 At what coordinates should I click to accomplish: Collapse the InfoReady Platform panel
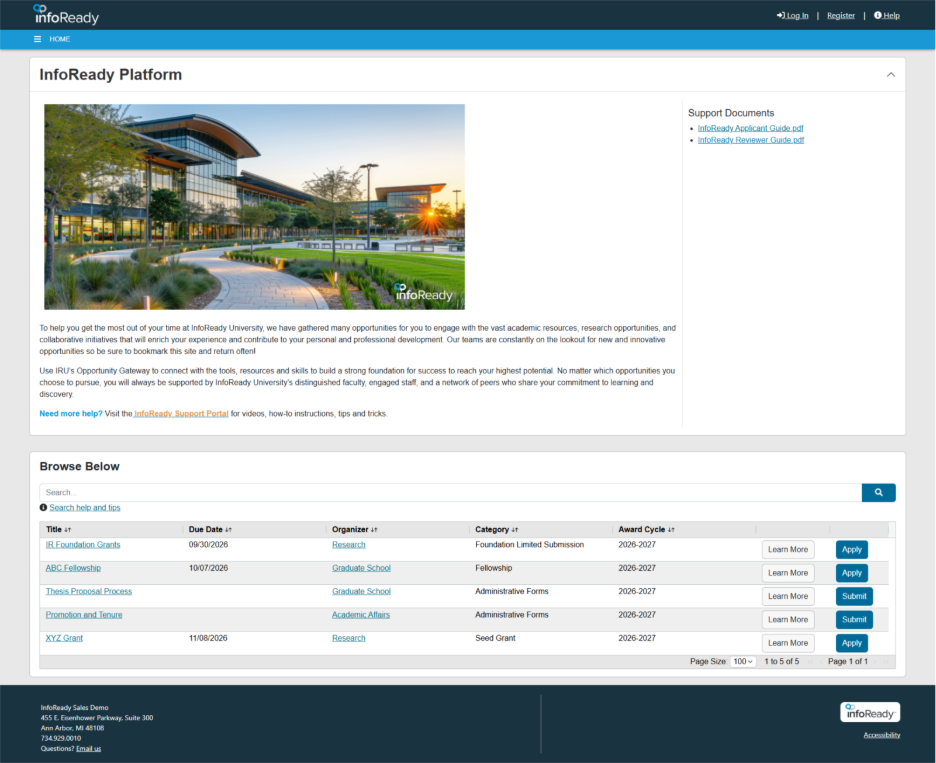tap(890, 74)
